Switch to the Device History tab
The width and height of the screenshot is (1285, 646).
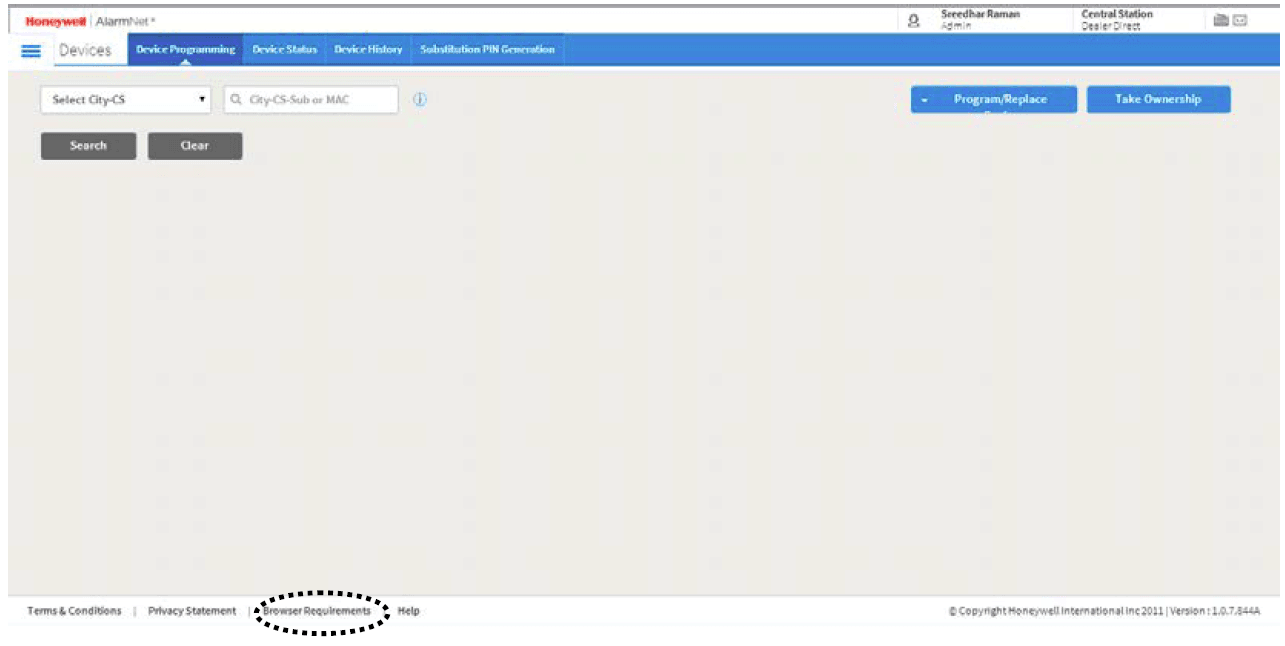(x=368, y=50)
